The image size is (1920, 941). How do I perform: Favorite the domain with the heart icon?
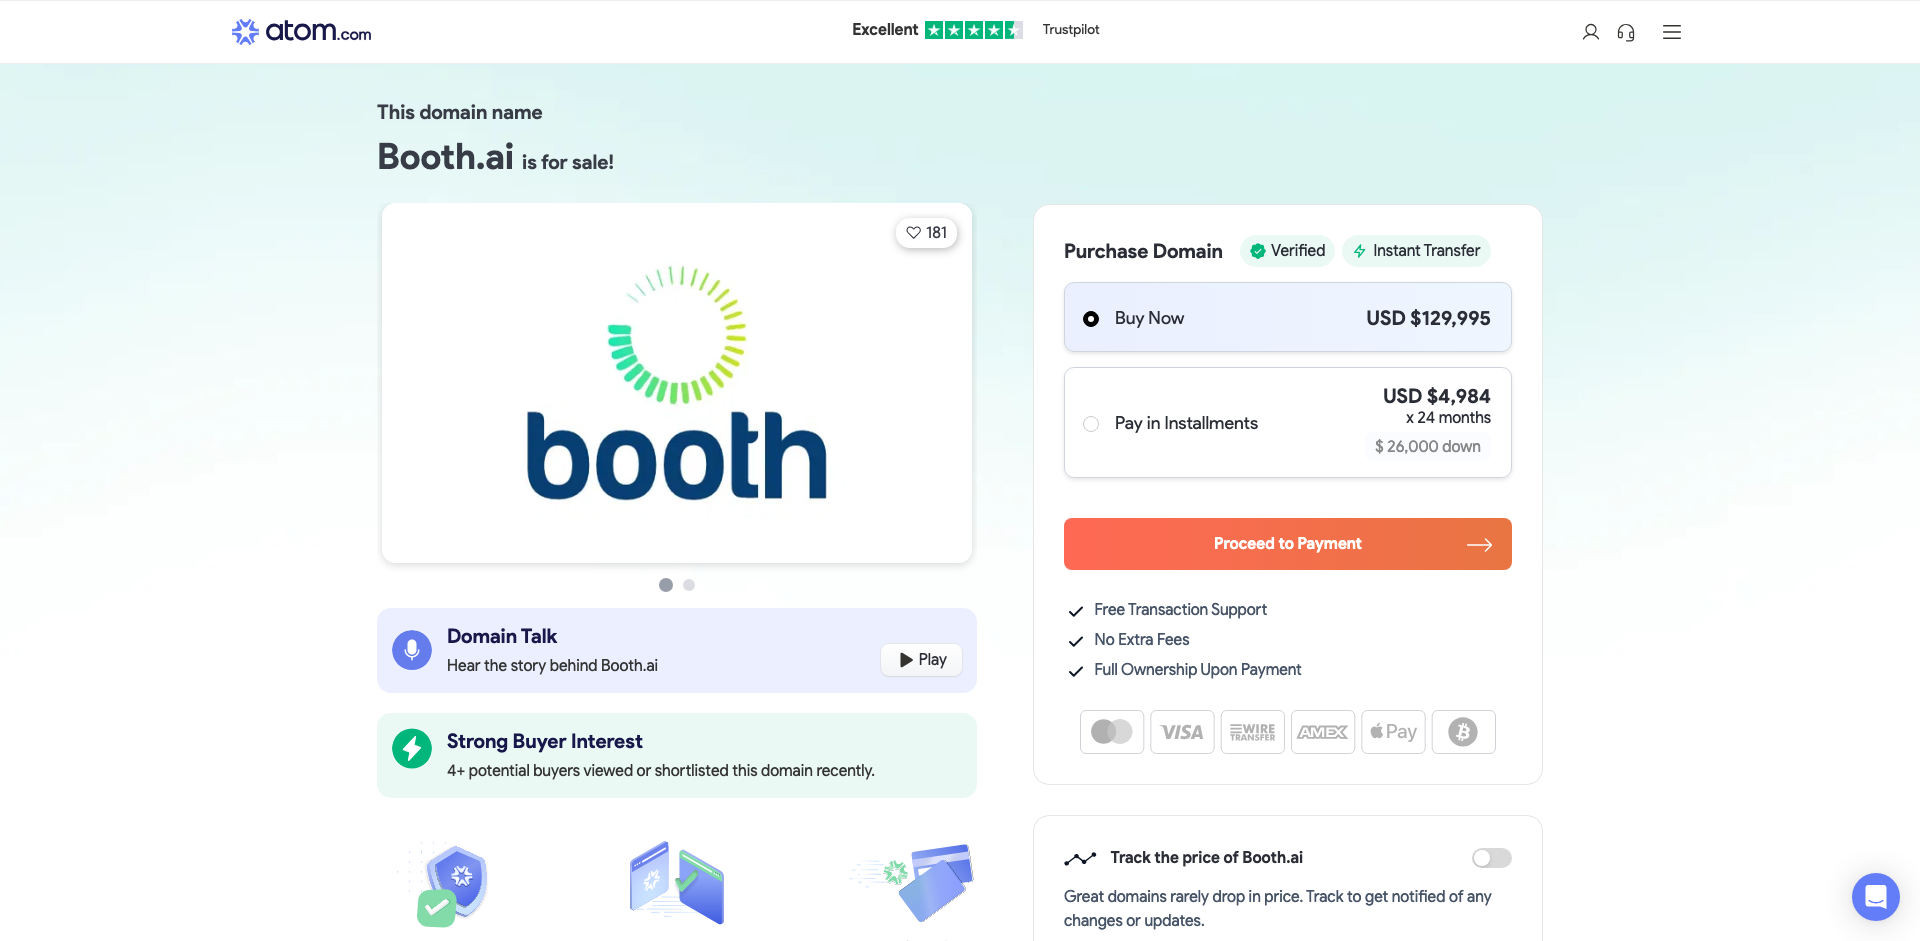click(x=926, y=232)
